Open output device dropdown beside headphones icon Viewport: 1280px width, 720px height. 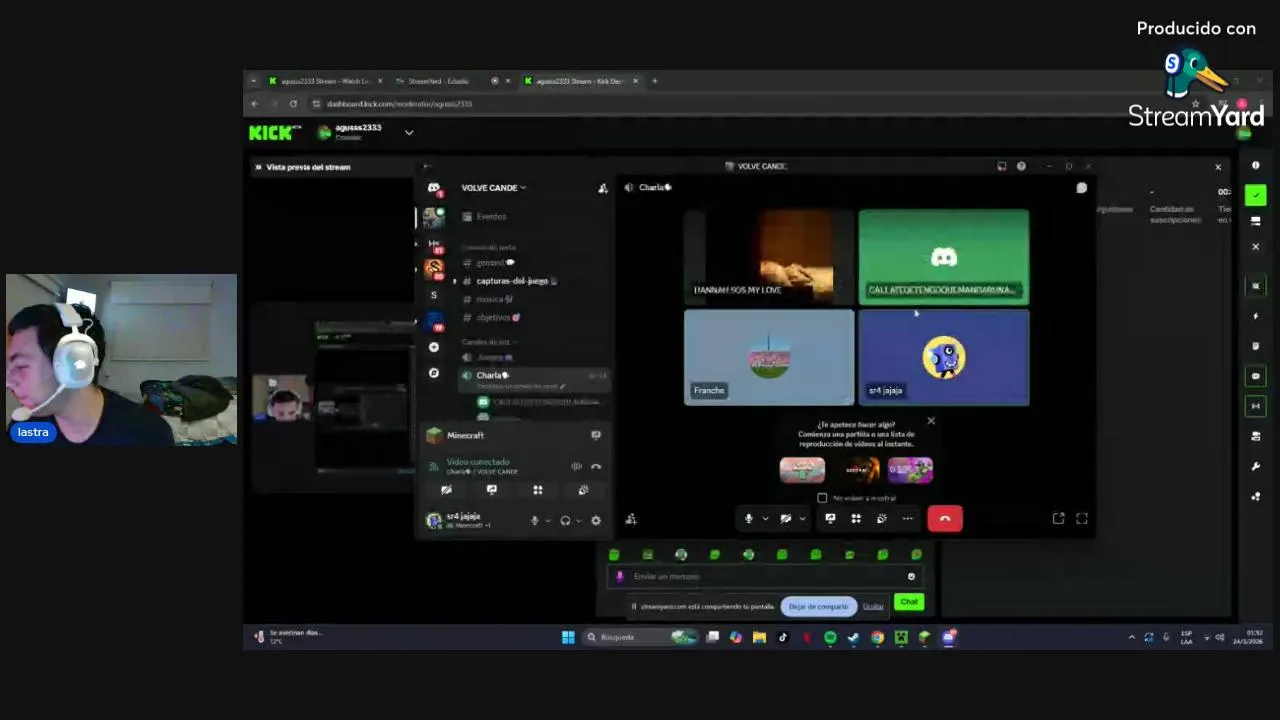[x=578, y=520]
